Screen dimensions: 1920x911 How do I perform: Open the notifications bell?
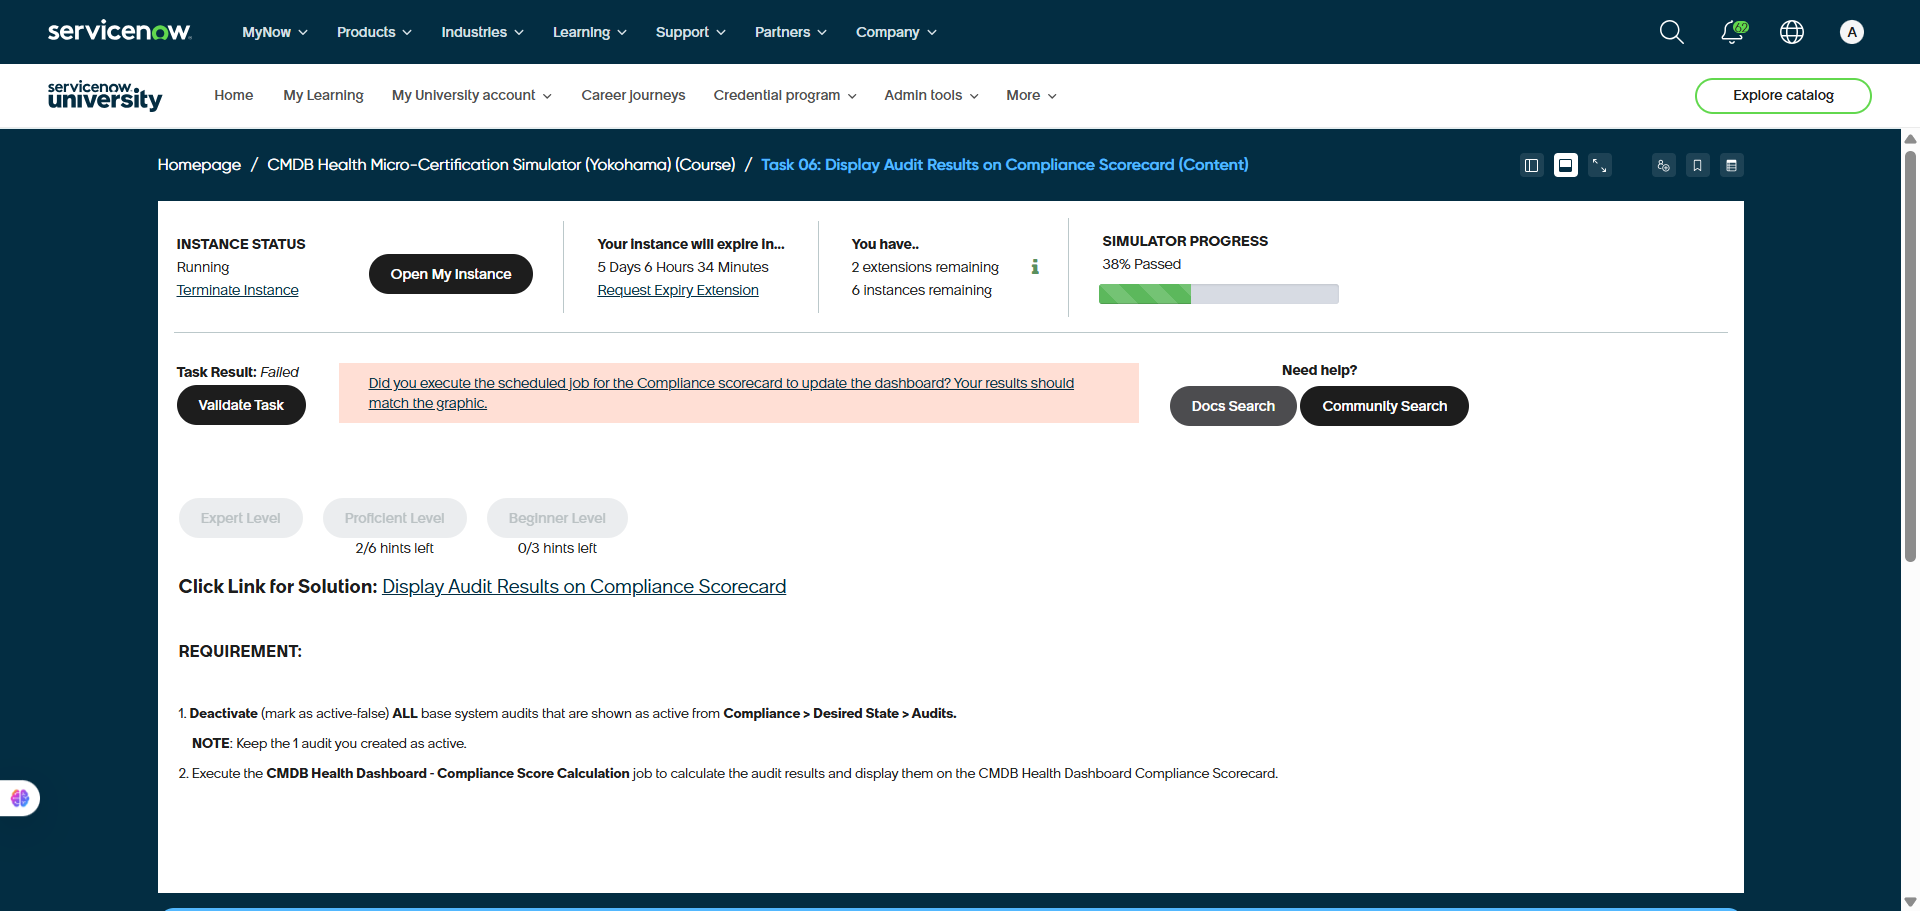click(1733, 32)
